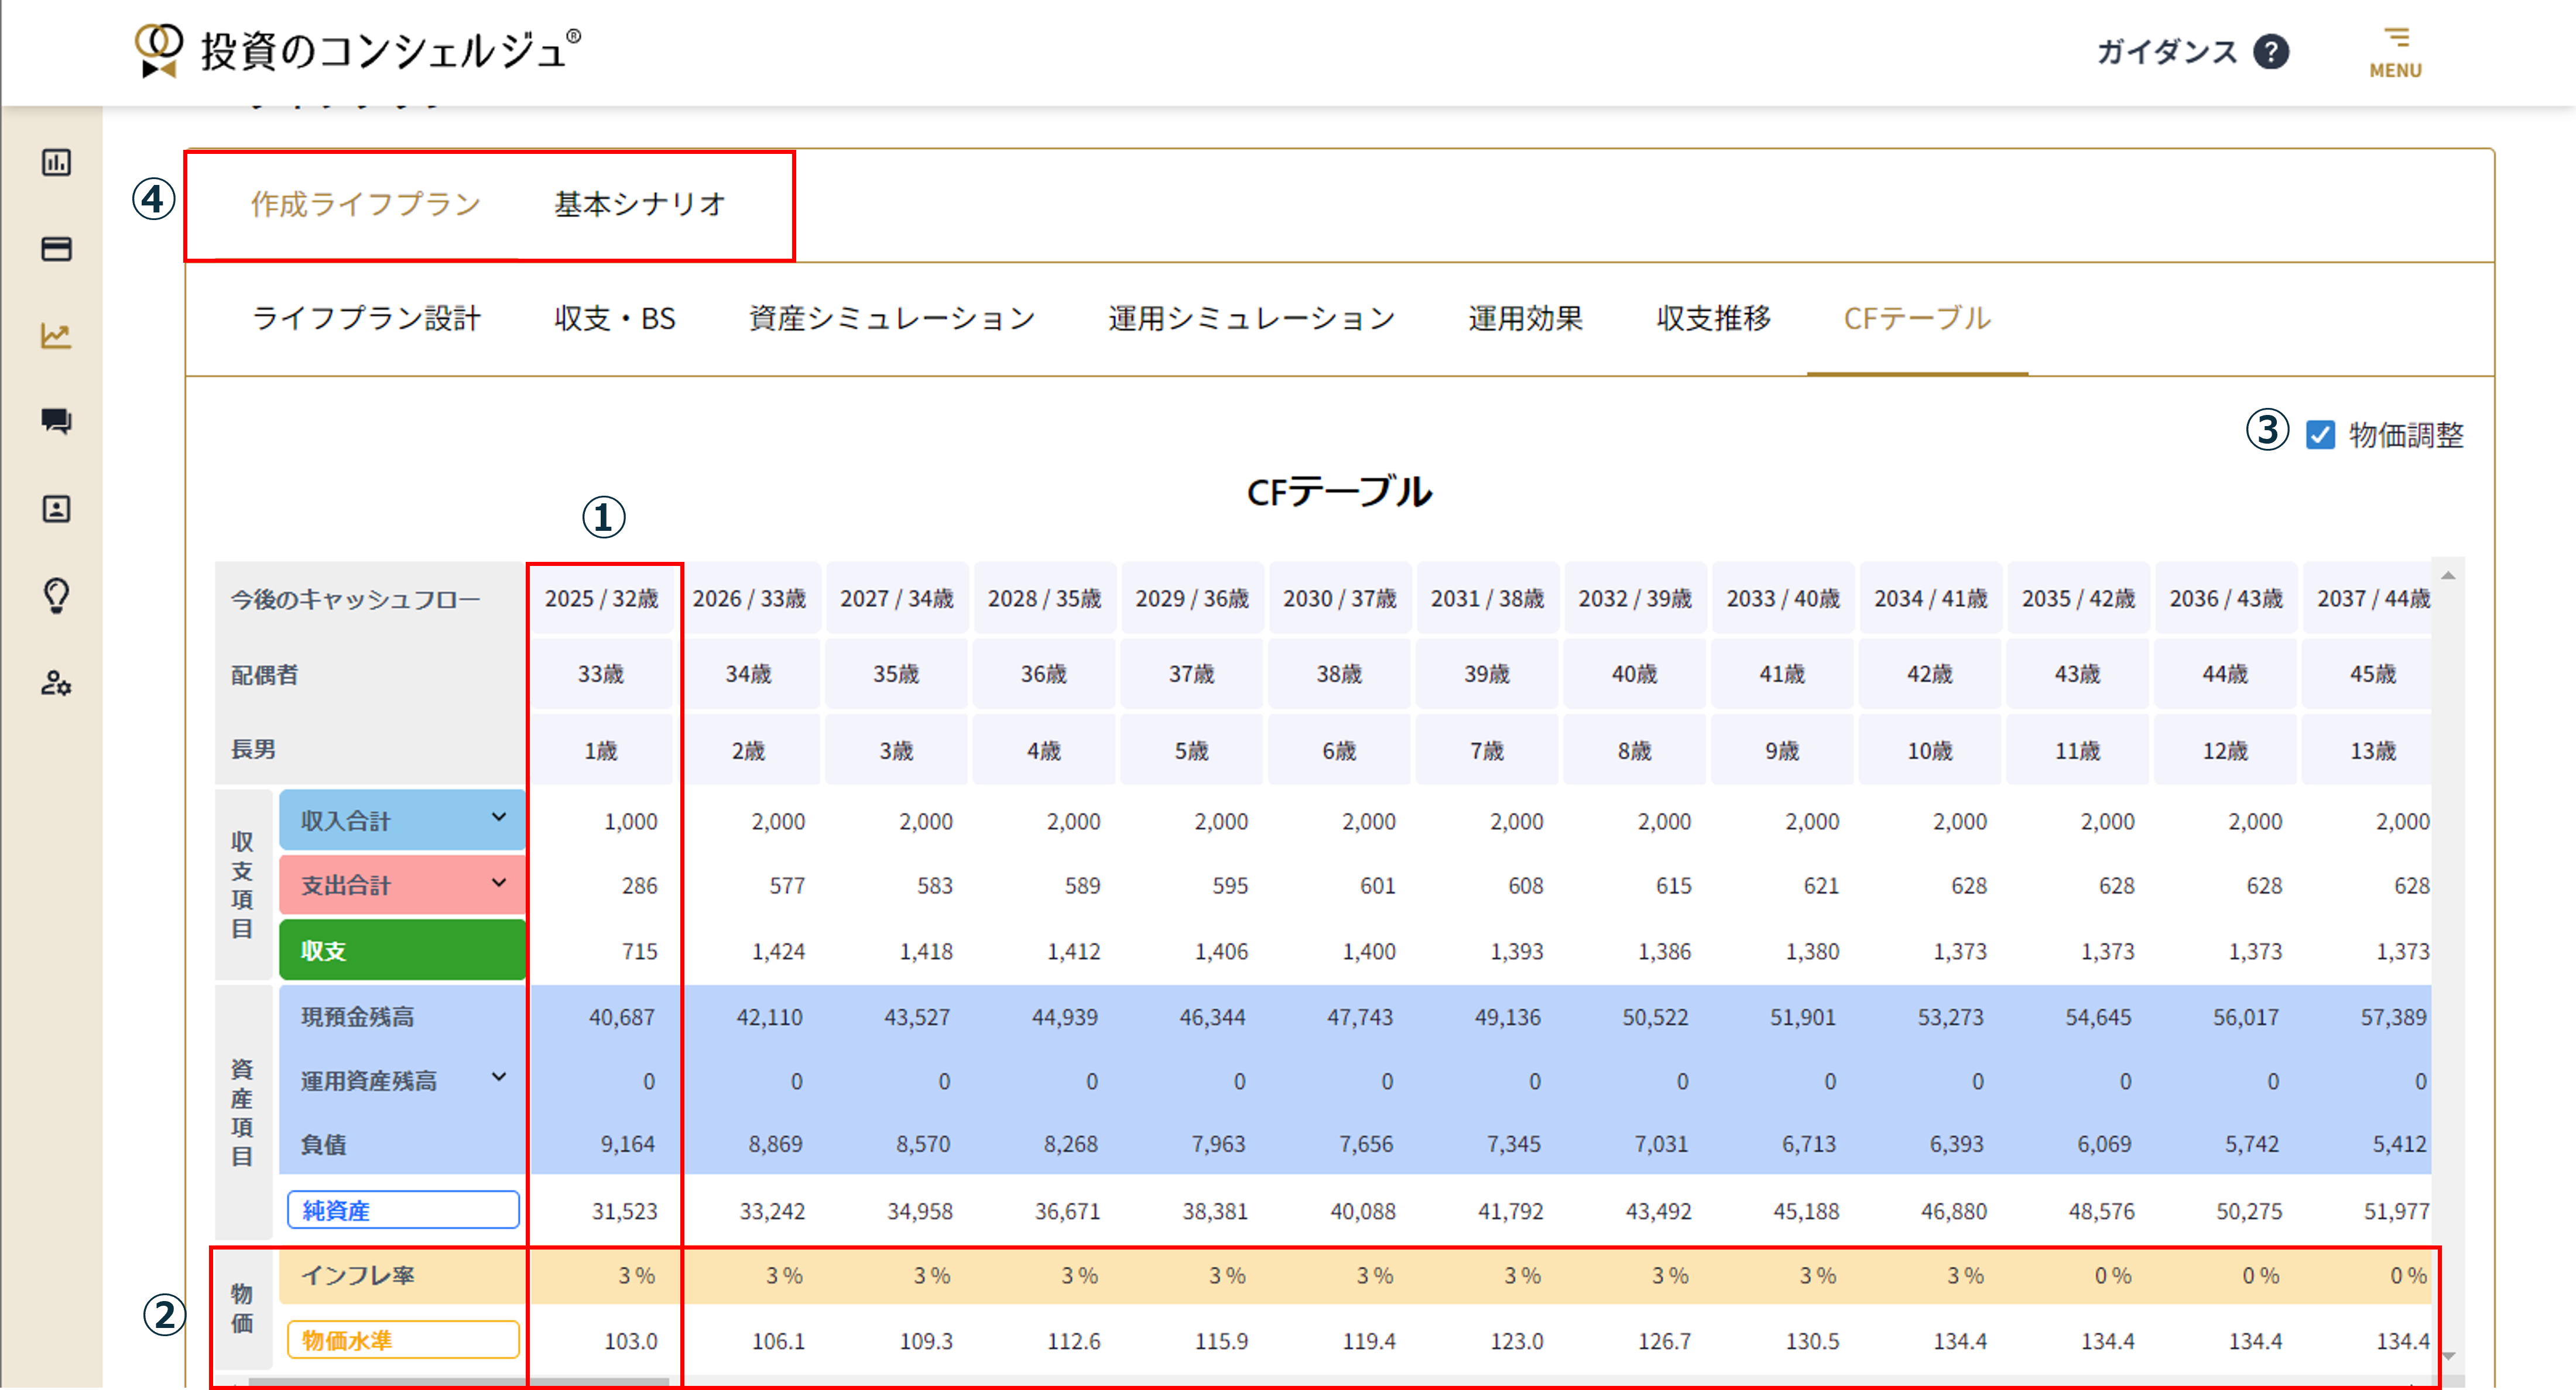Screen dimensions: 2576x1390
Task: Expand the 支出合計 row chevron
Action: point(498,883)
